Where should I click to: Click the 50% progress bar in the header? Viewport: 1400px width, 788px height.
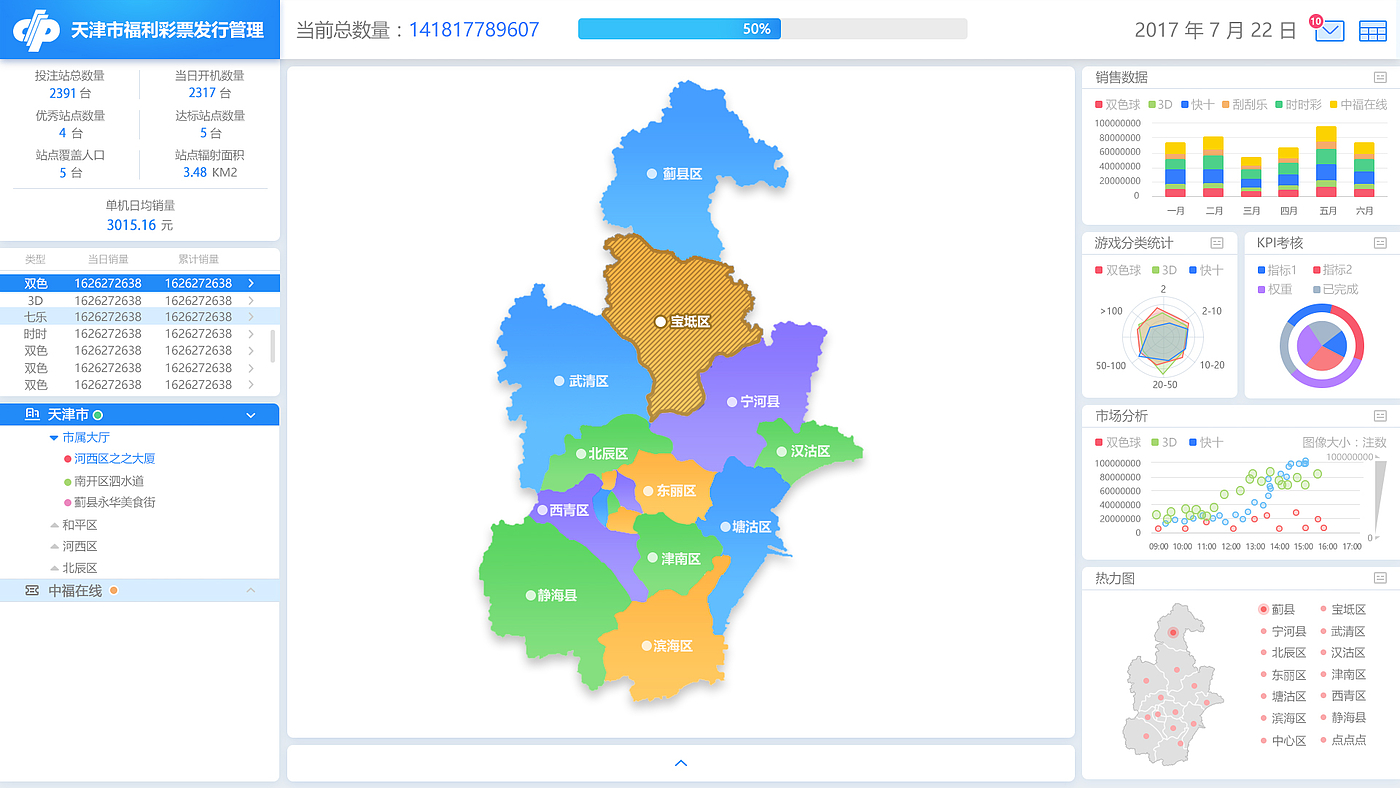[x=772, y=29]
